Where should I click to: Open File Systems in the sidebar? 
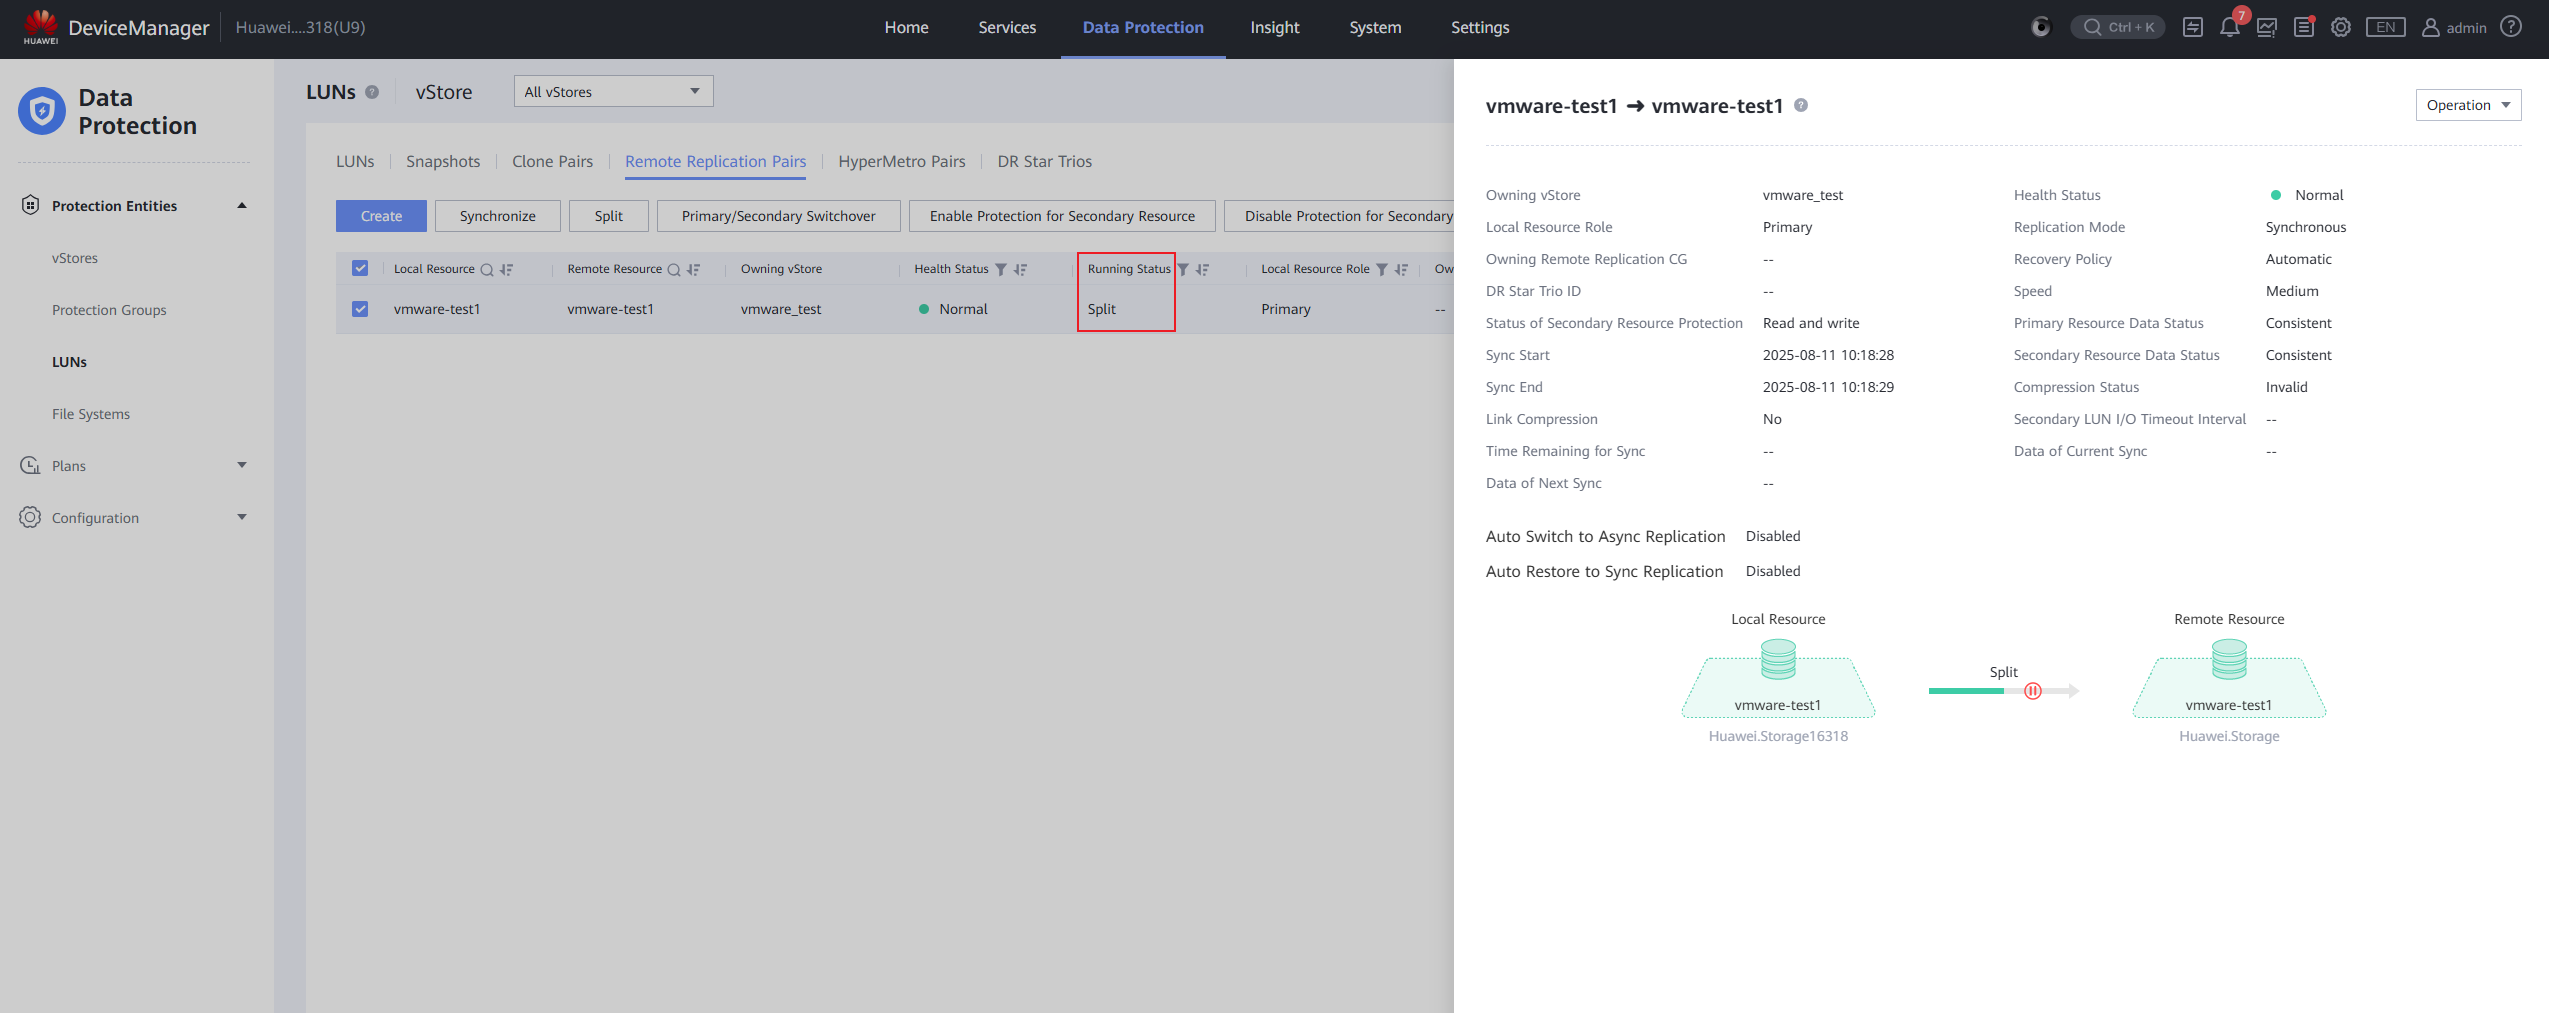[x=91, y=414]
